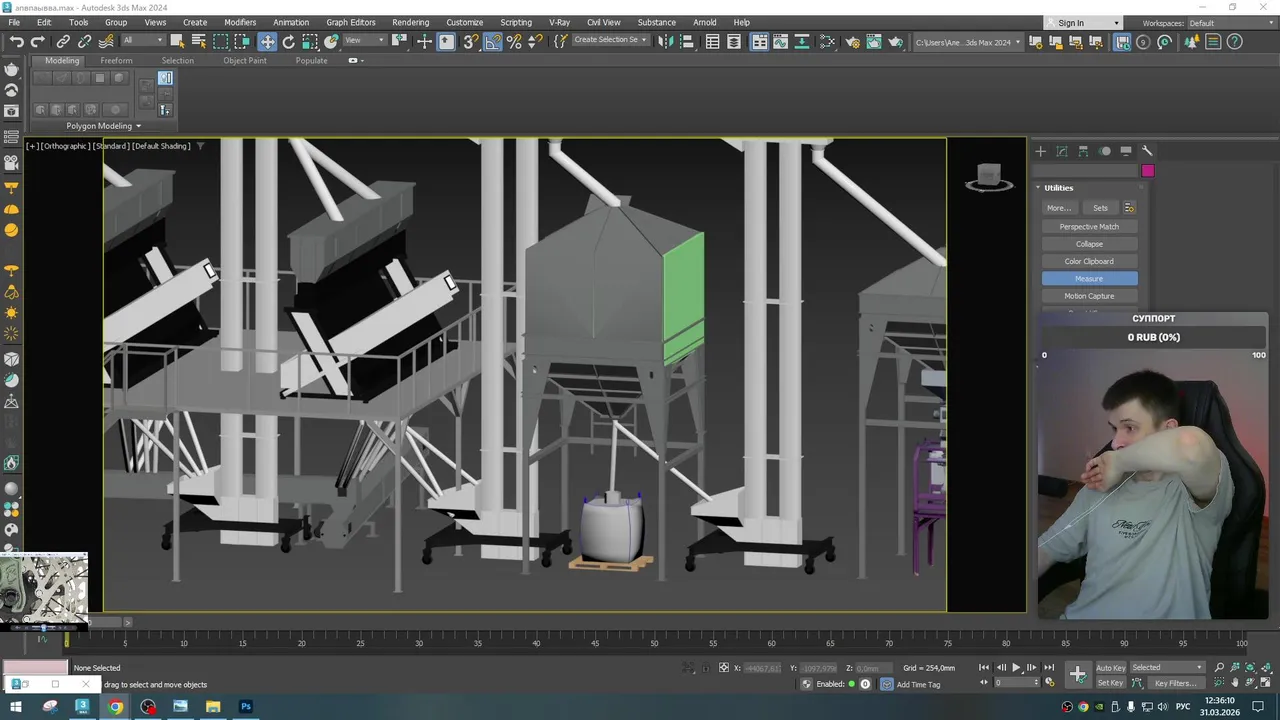Open the Select by Name dialog
The width and height of the screenshot is (1280, 720).
tap(198, 42)
